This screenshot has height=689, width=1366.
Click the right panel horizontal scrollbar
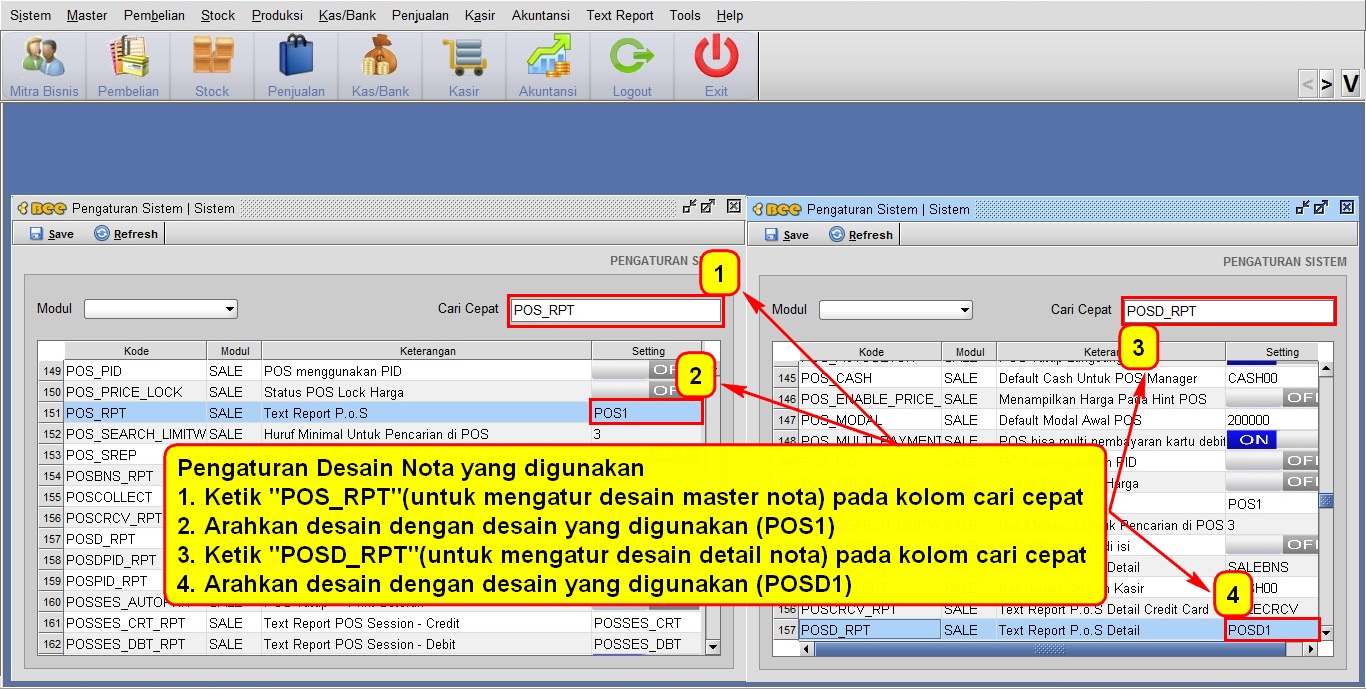(1050, 649)
